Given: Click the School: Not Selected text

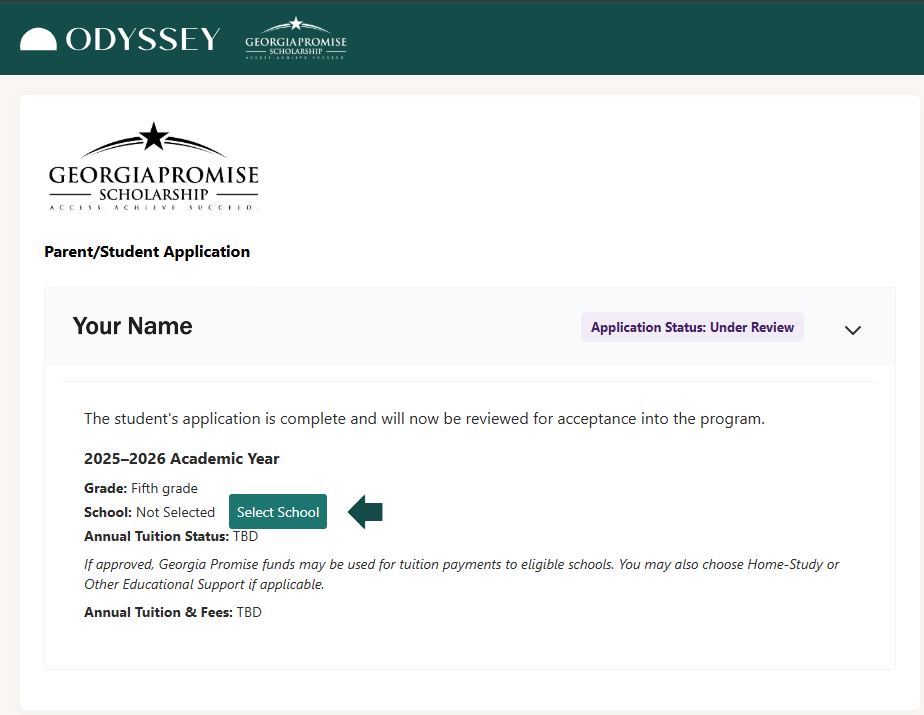Looking at the screenshot, I should 150,512.
